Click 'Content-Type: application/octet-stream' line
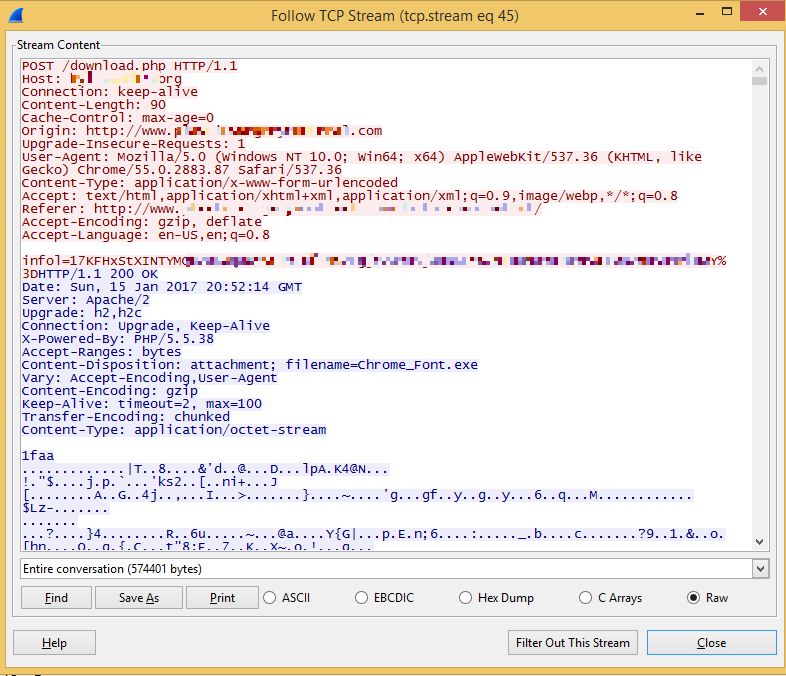 pos(173,430)
